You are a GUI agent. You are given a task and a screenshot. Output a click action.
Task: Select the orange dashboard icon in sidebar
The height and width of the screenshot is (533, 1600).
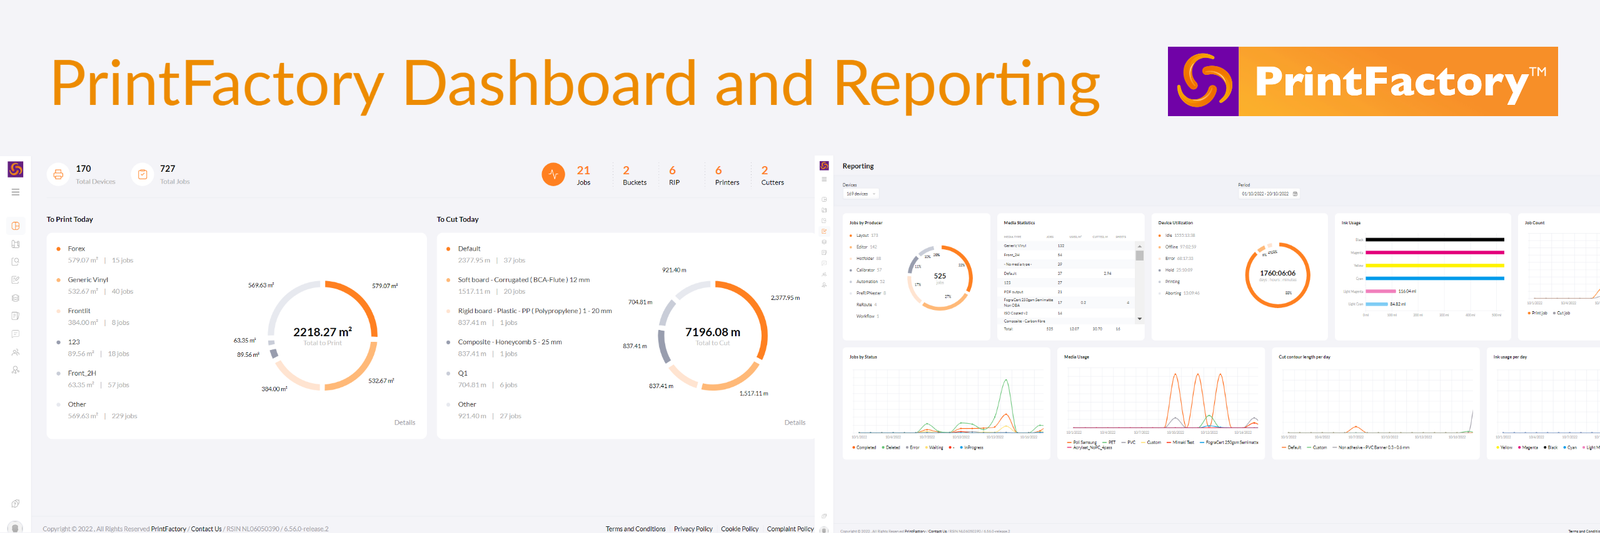[15, 226]
